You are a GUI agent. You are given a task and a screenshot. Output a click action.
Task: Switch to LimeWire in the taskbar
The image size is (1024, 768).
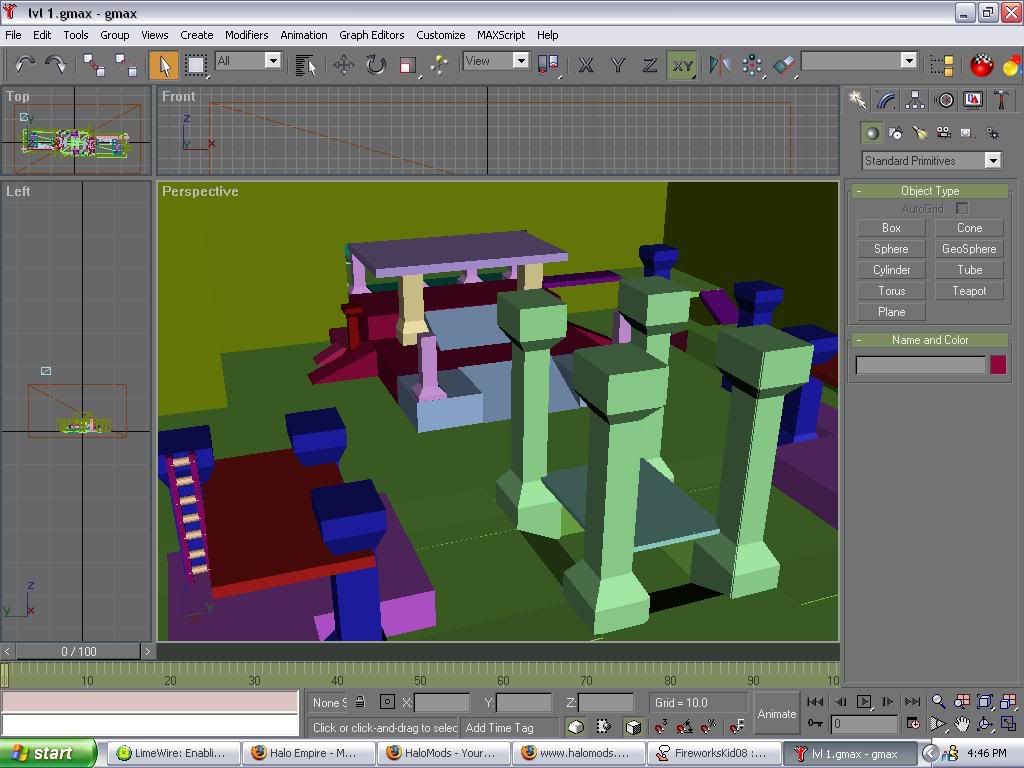tap(172, 753)
